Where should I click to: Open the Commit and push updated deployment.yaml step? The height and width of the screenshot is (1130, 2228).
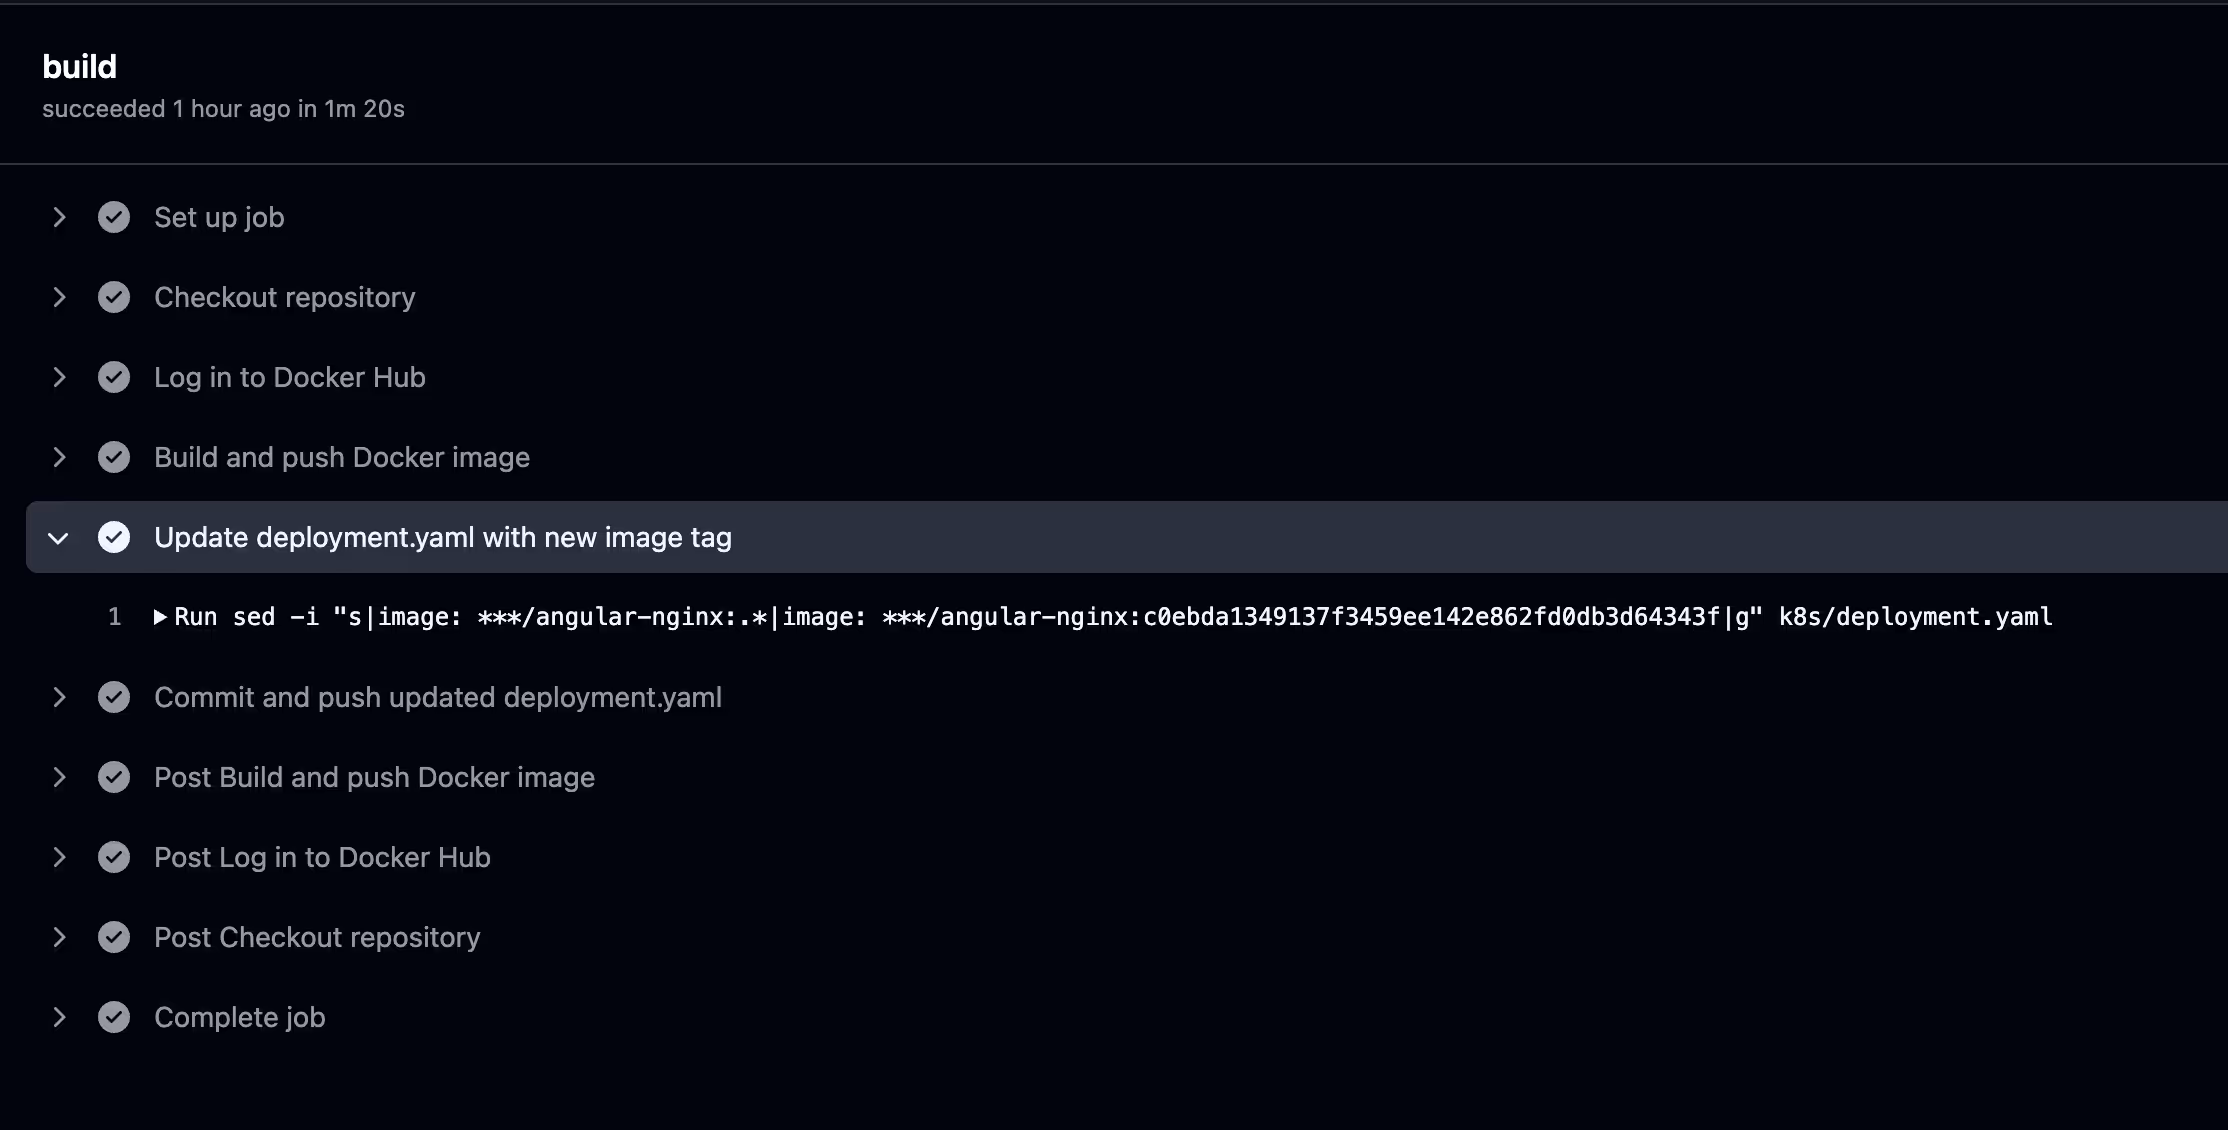pyautogui.click(x=438, y=697)
